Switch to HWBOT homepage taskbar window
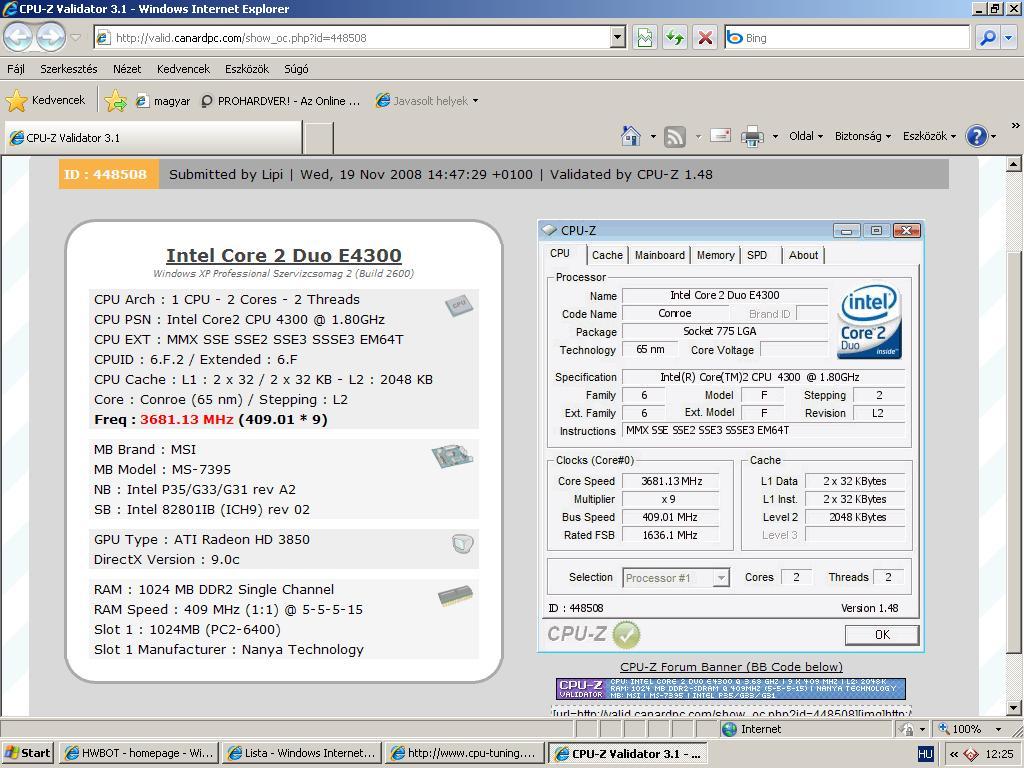The width and height of the screenshot is (1024, 768). click(x=138, y=753)
